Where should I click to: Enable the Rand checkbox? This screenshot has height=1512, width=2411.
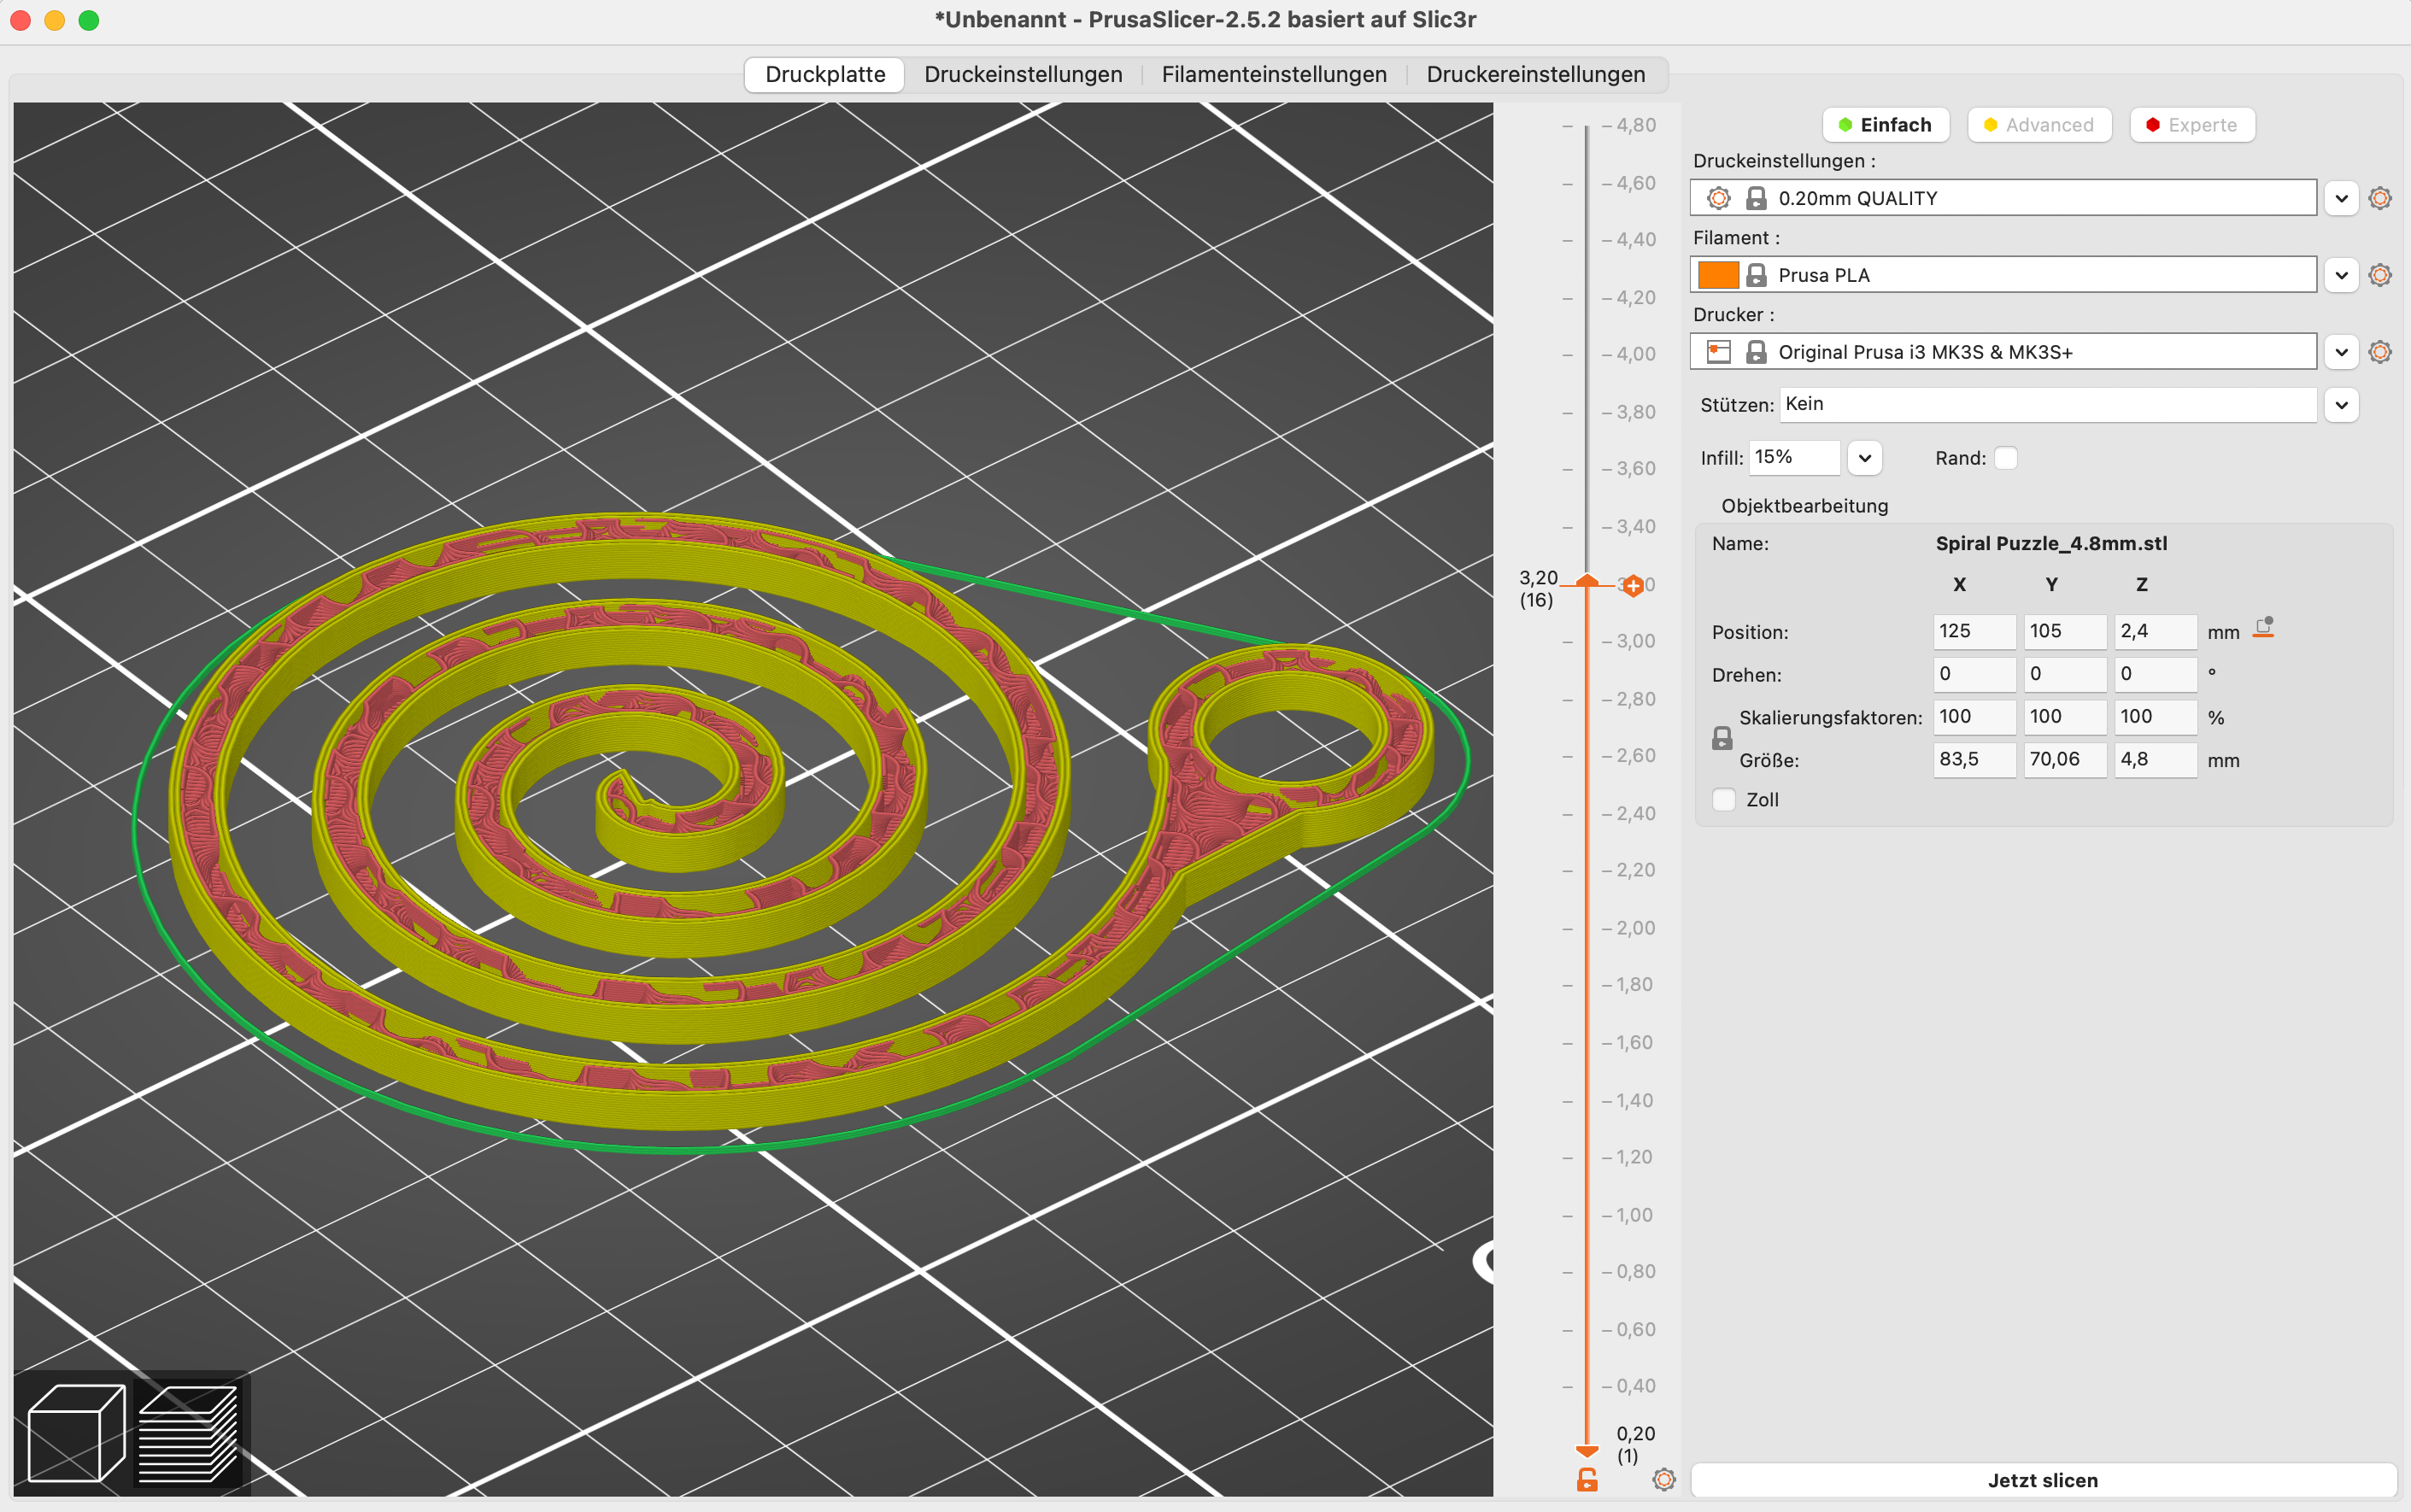[2005, 458]
